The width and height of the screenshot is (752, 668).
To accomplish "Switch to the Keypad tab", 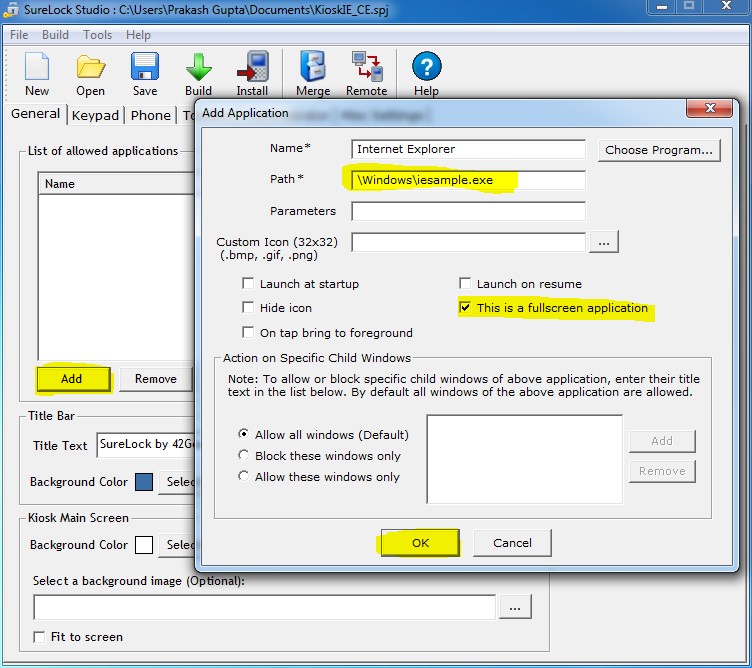I will point(95,115).
